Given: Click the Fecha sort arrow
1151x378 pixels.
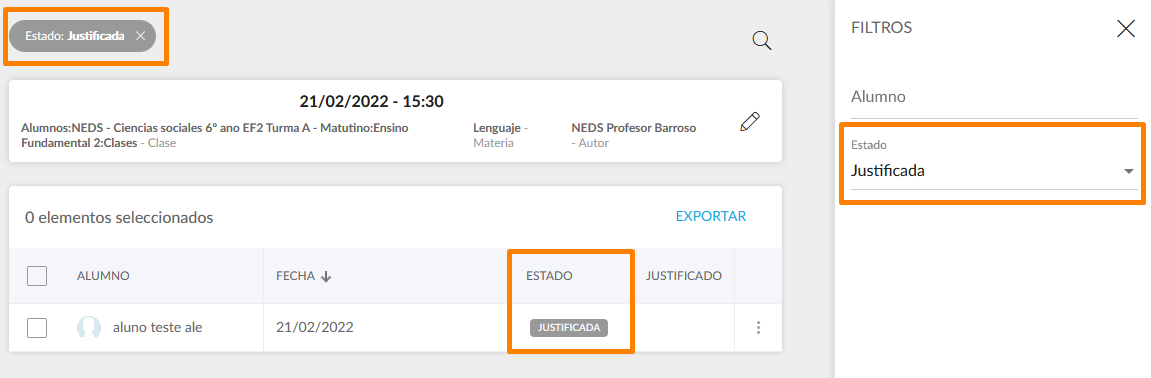Looking at the screenshot, I should (x=327, y=276).
